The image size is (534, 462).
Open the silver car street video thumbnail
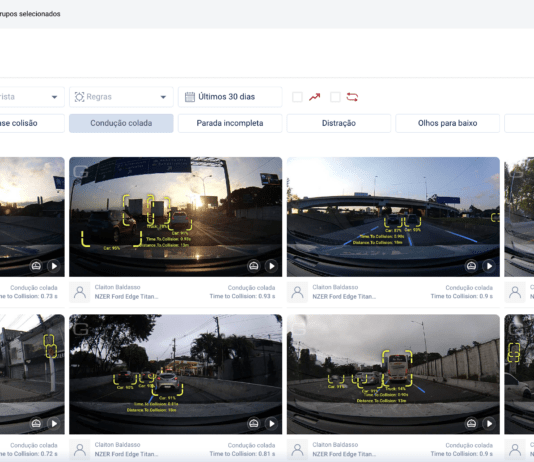point(175,374)
